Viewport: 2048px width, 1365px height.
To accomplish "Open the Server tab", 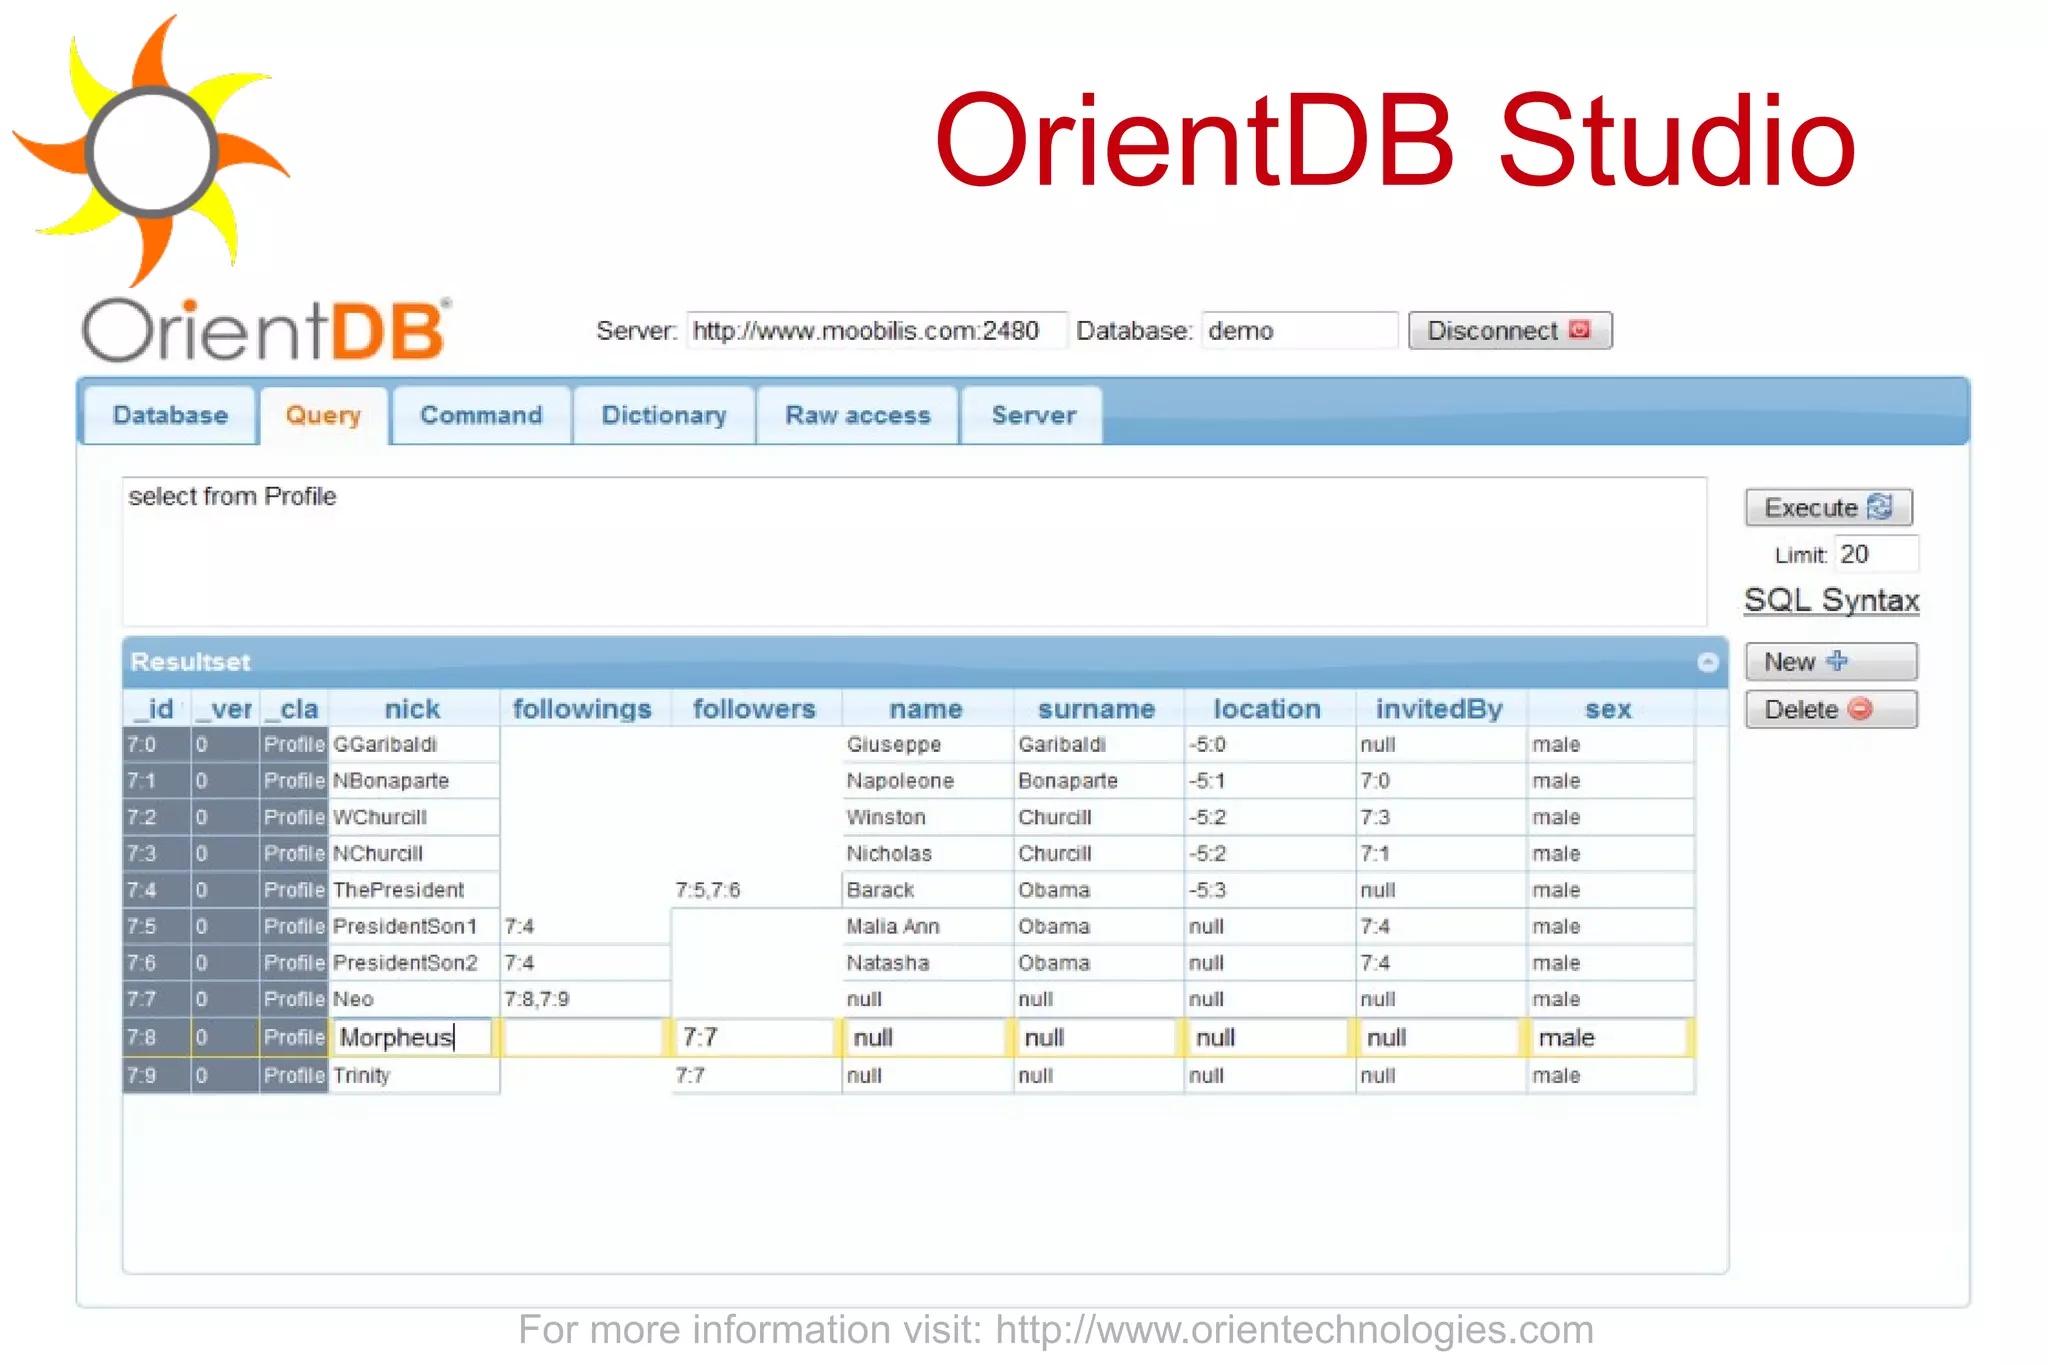I will [1033, 415].
